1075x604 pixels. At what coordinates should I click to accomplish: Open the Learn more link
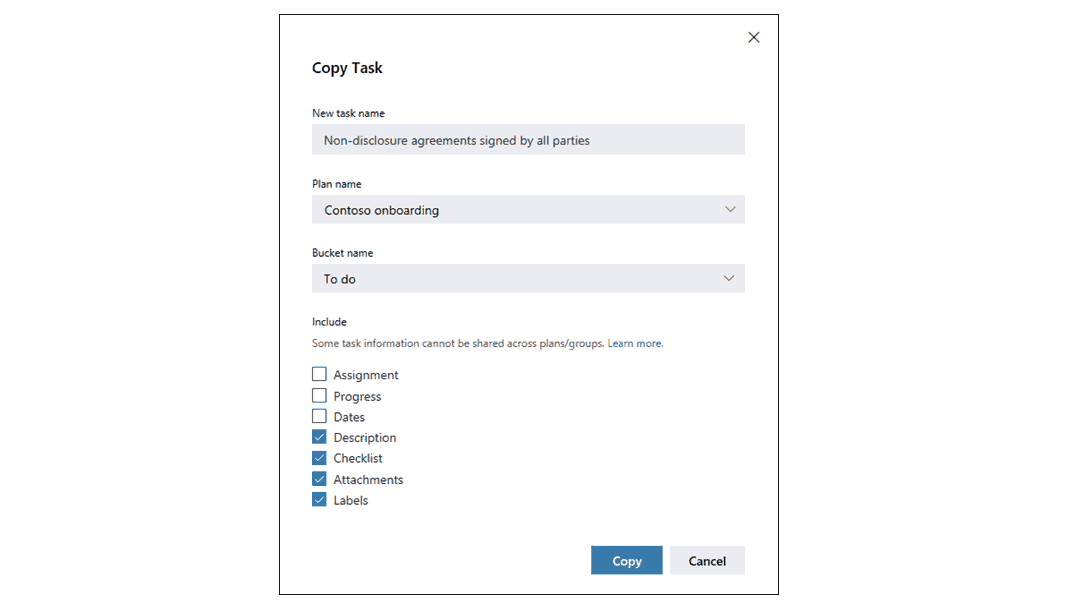click(x=635, y=343)
